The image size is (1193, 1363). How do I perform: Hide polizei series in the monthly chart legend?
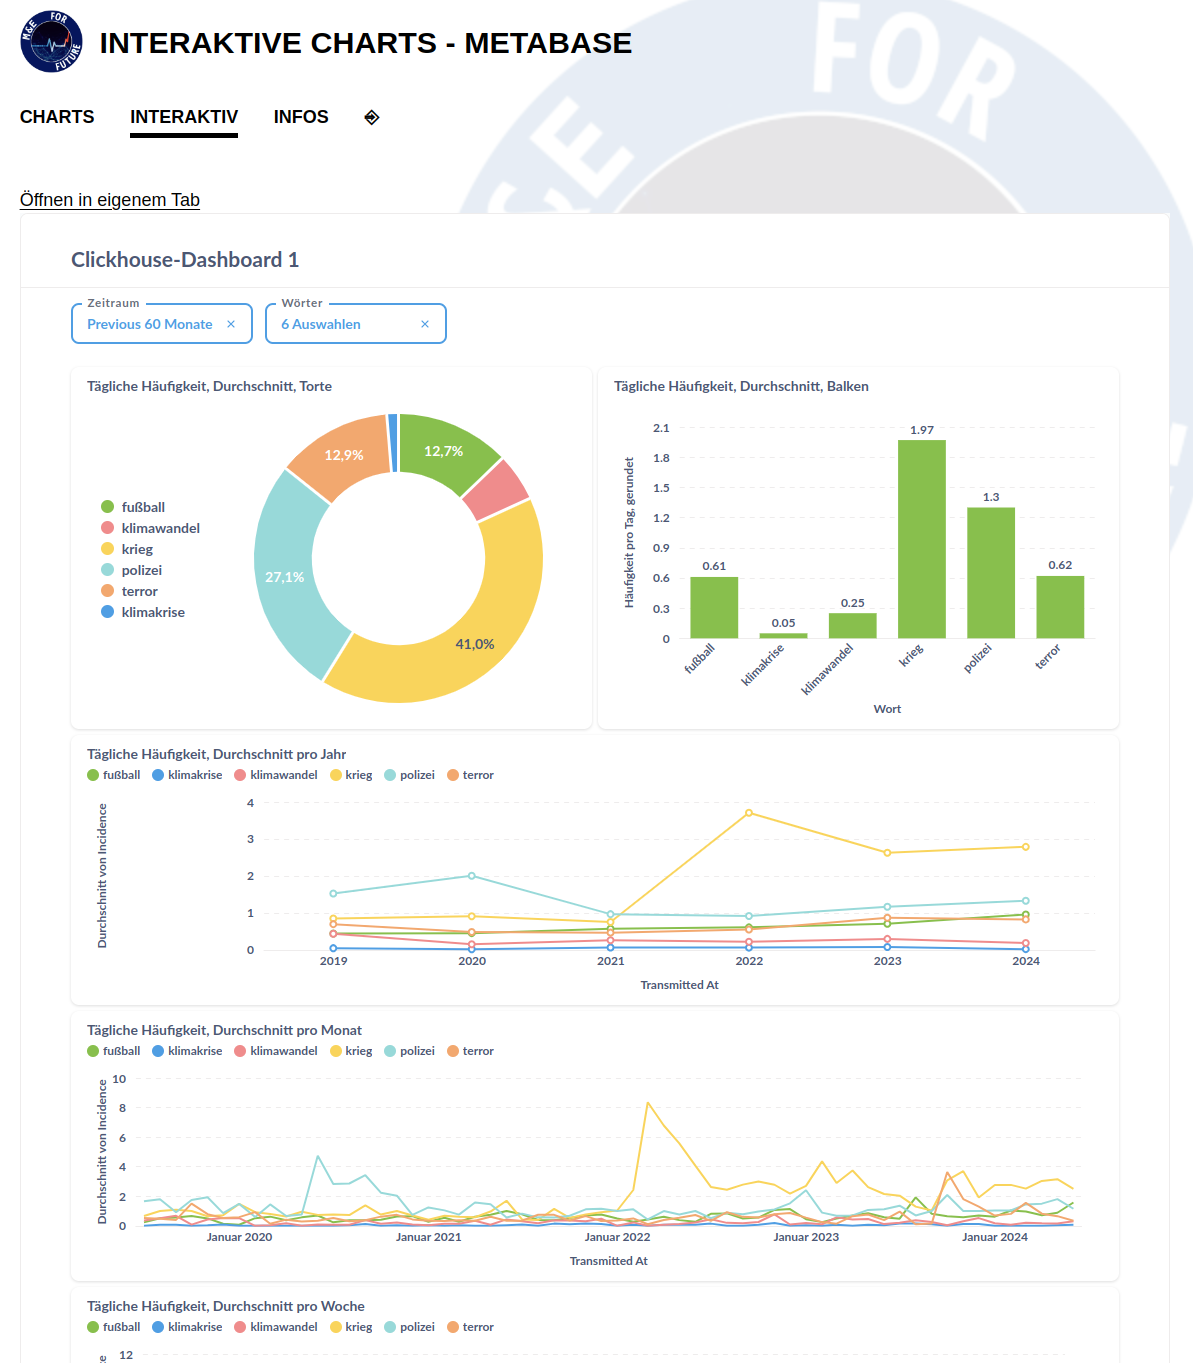click(x=416, y=1051)
